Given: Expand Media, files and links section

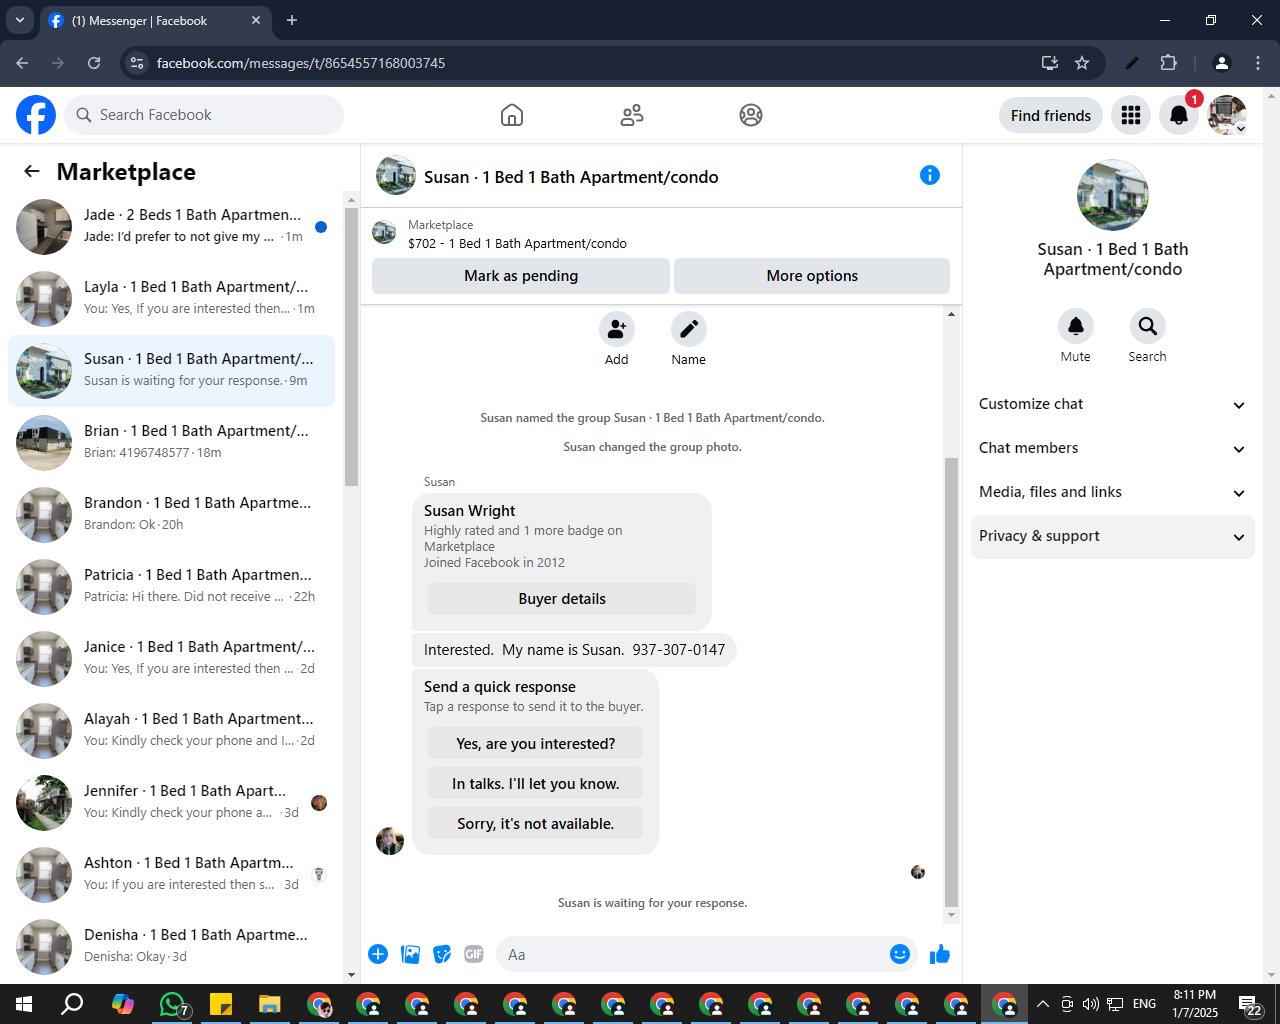Looking at the screenshot, I should pyautogui.click(x=1113, y=492).
